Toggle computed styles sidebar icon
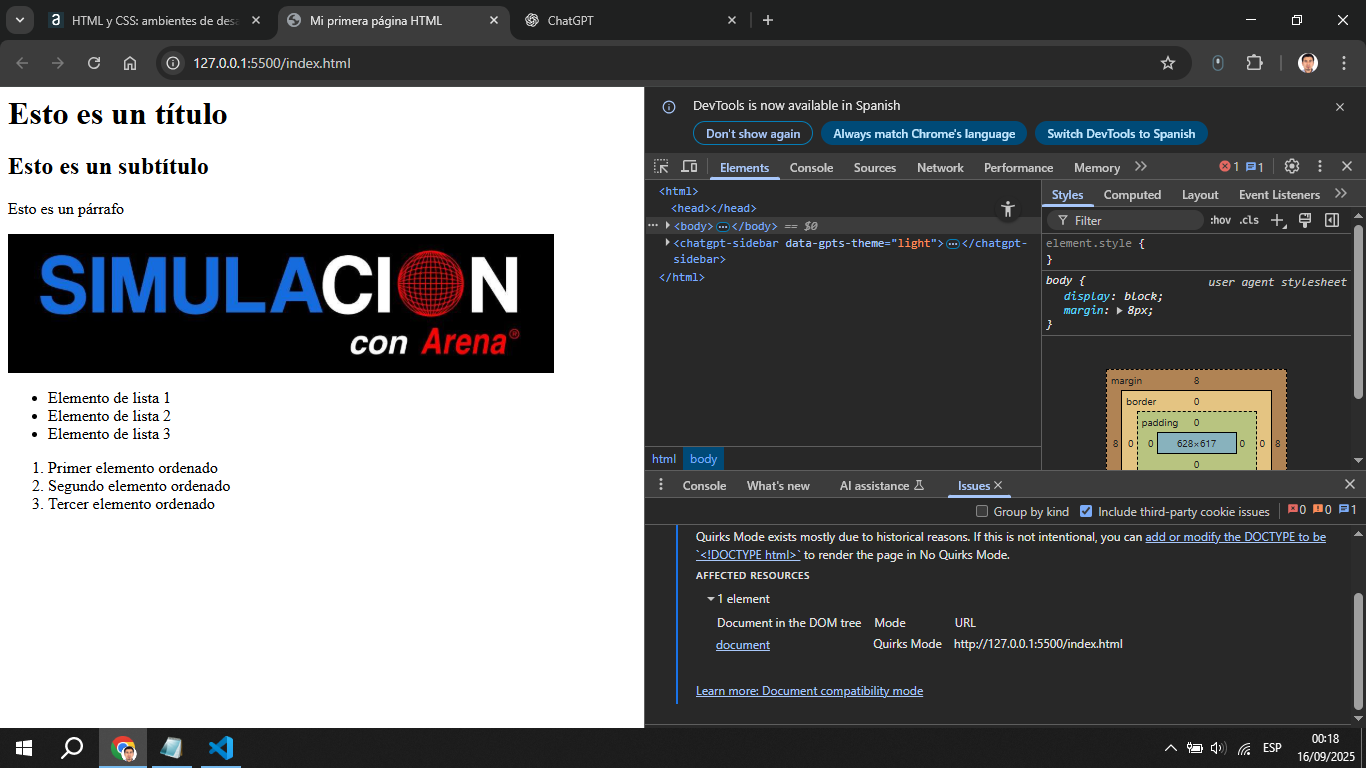Image resolution: width=1366 pixels, height=768 pixels. tap(1332, 220)
